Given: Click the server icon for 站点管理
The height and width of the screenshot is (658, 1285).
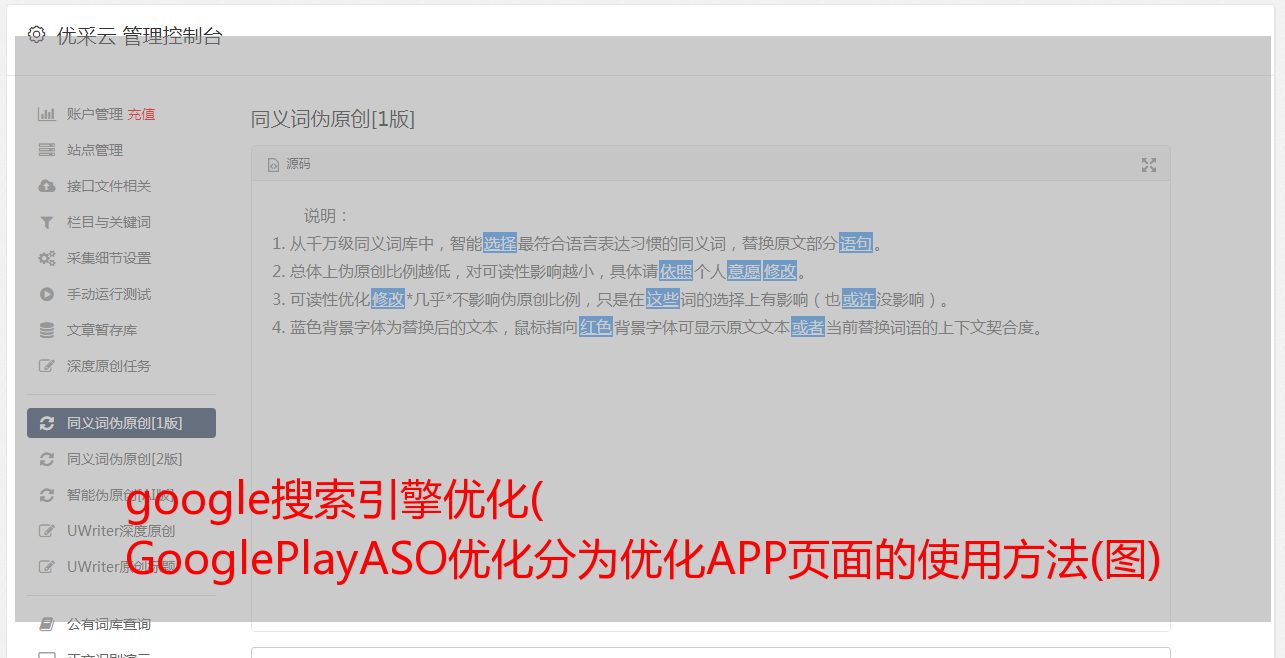Looking at the screenshot, I should [x=46, y=150].
